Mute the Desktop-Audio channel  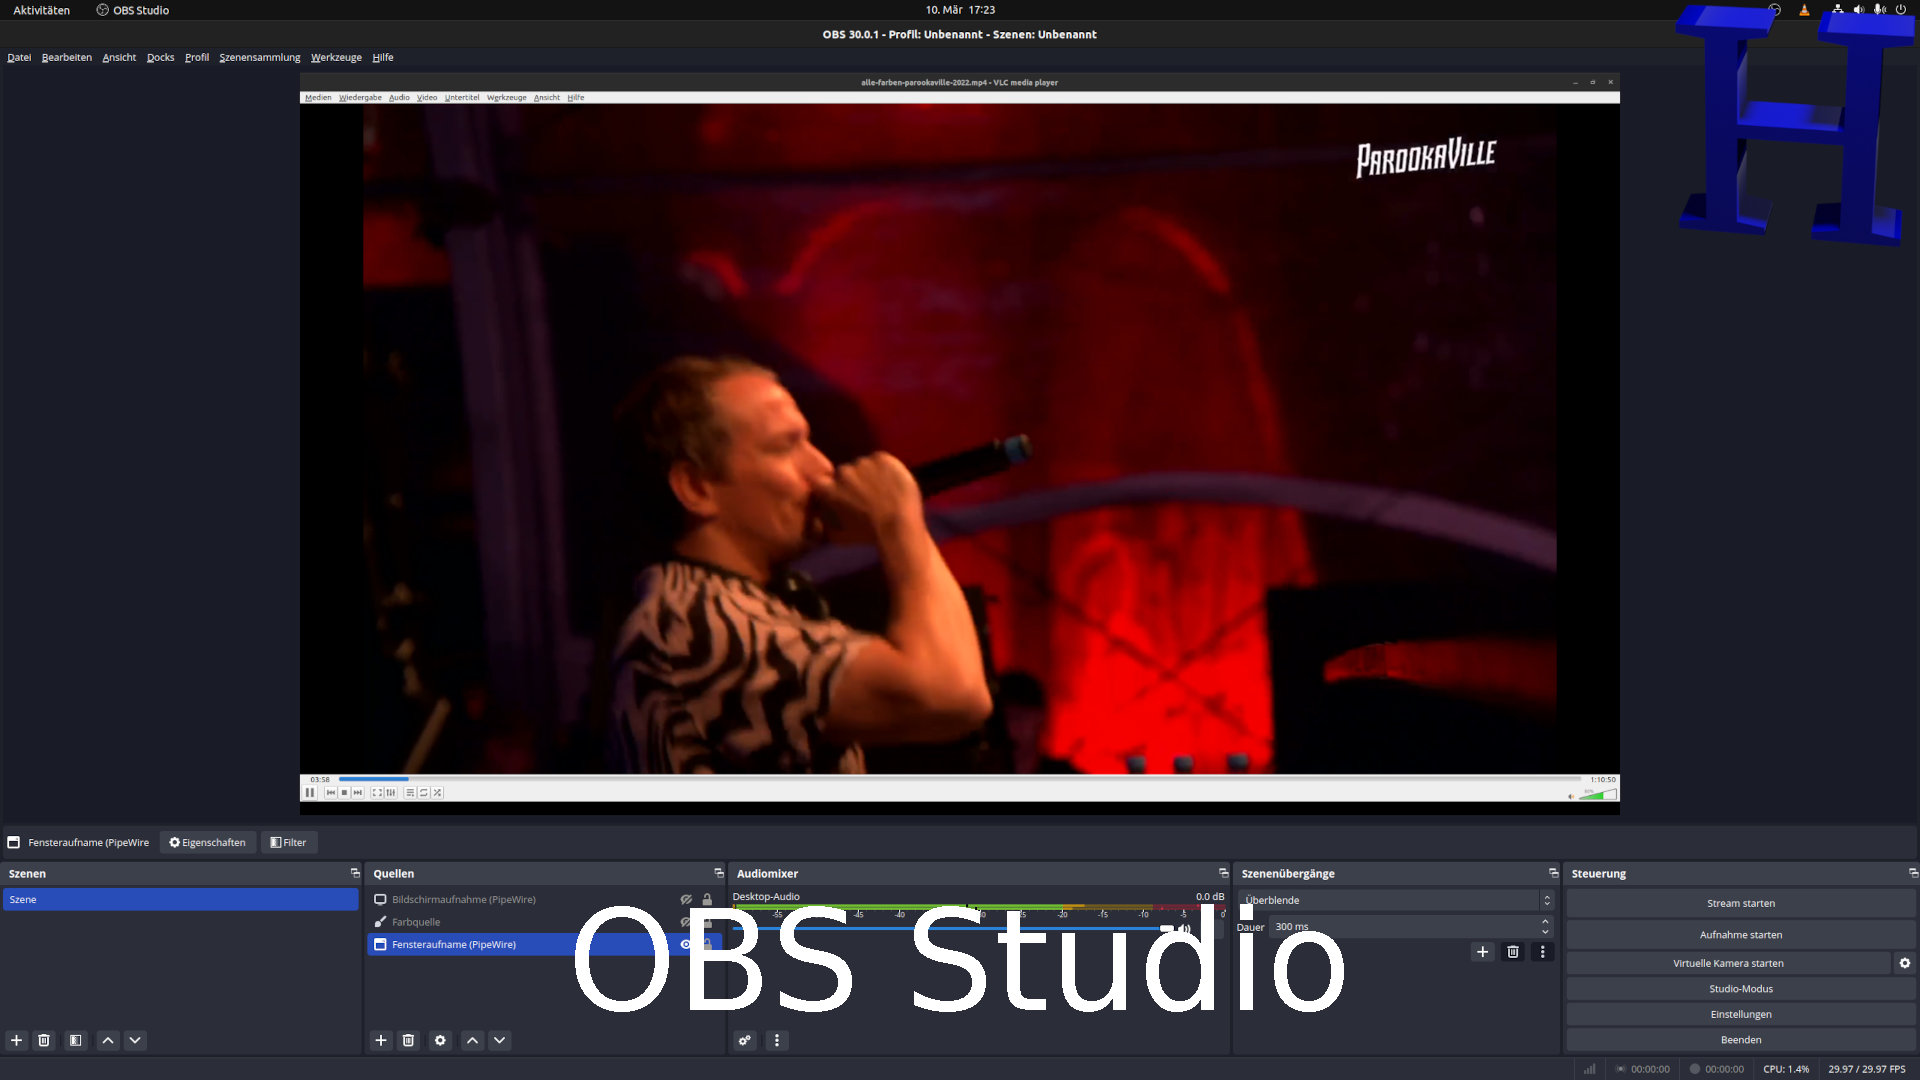pyautogui.click(x=1185, y=929)
